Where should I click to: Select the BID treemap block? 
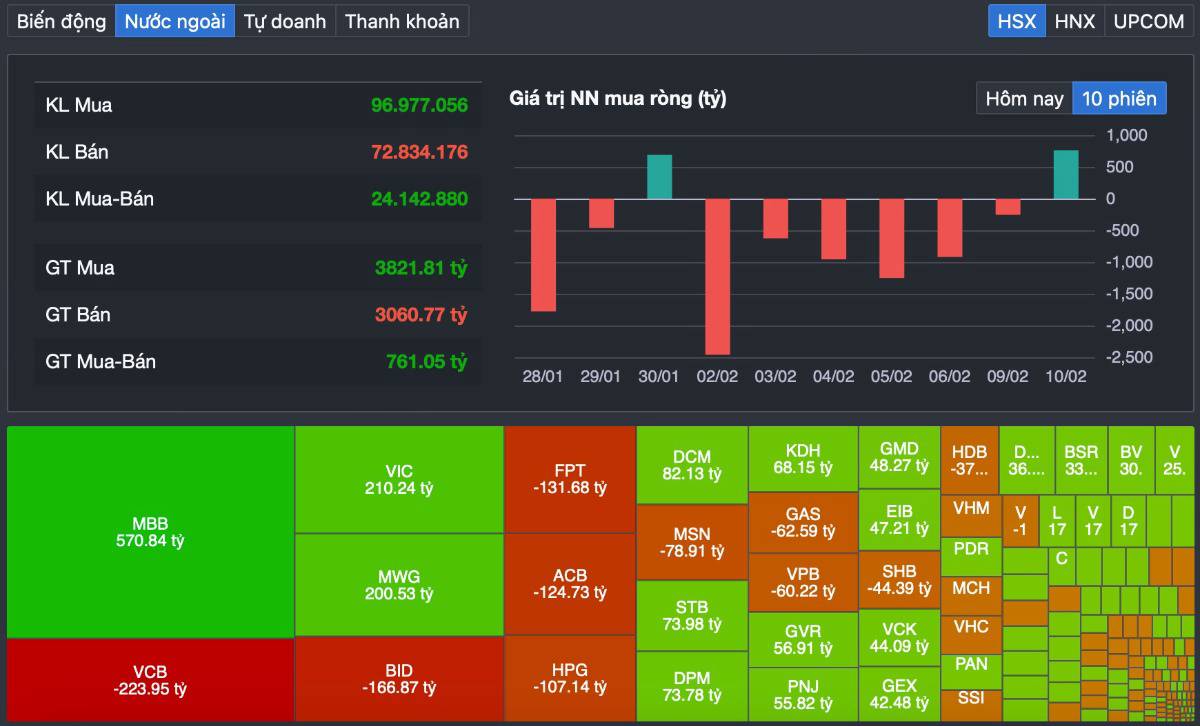(399, 679)
